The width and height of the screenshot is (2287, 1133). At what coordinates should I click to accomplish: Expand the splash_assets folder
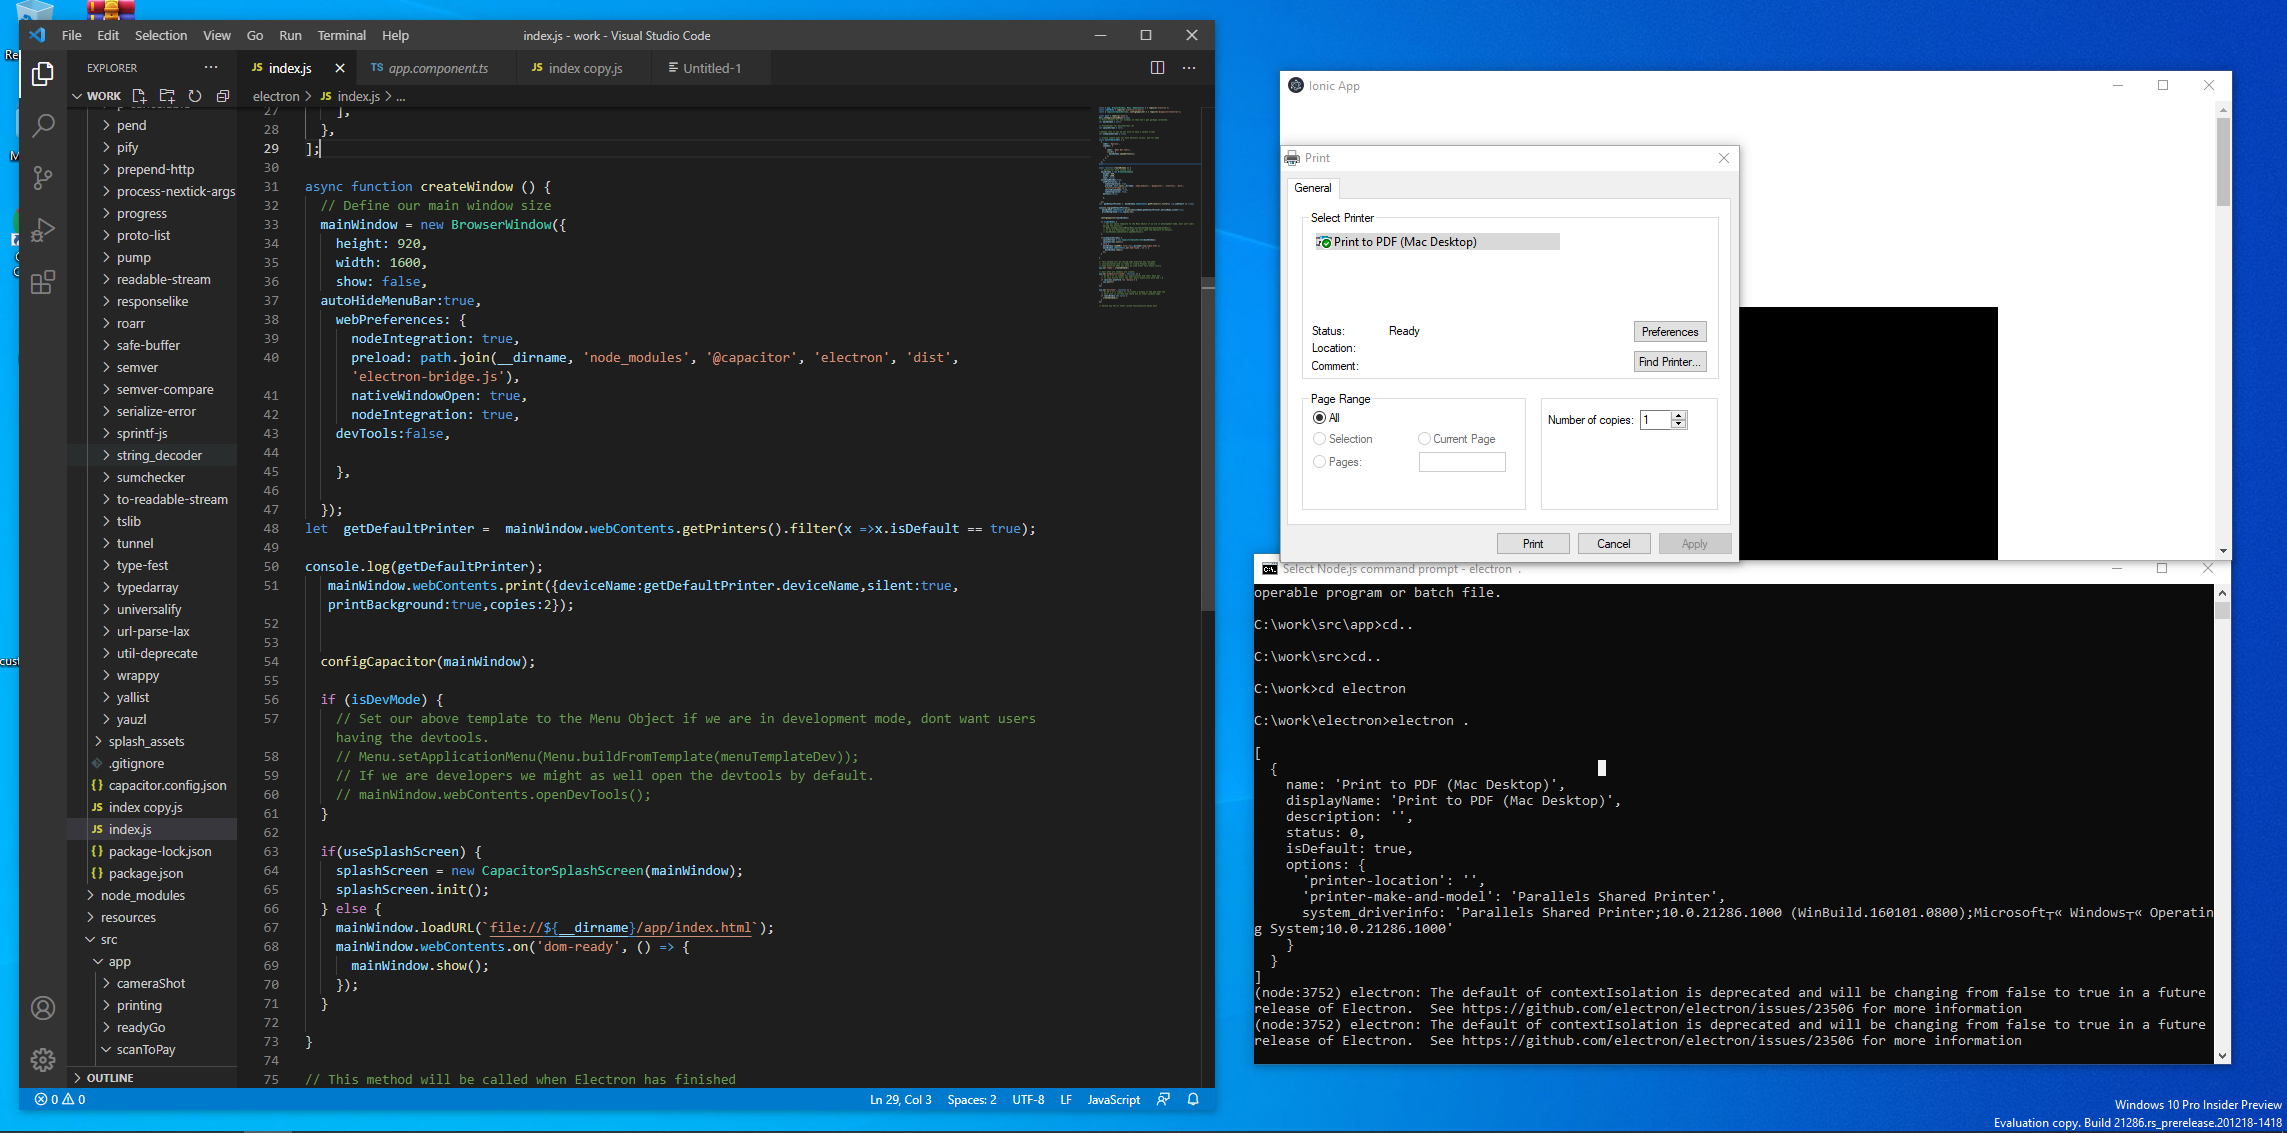click(x=148, y=741)
